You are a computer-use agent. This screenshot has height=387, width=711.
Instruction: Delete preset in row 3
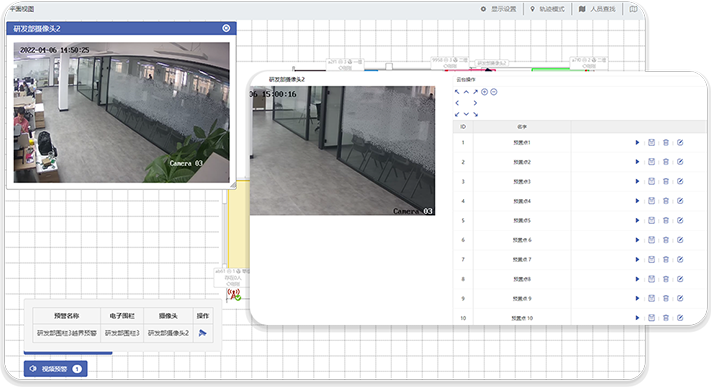point(666,181)
